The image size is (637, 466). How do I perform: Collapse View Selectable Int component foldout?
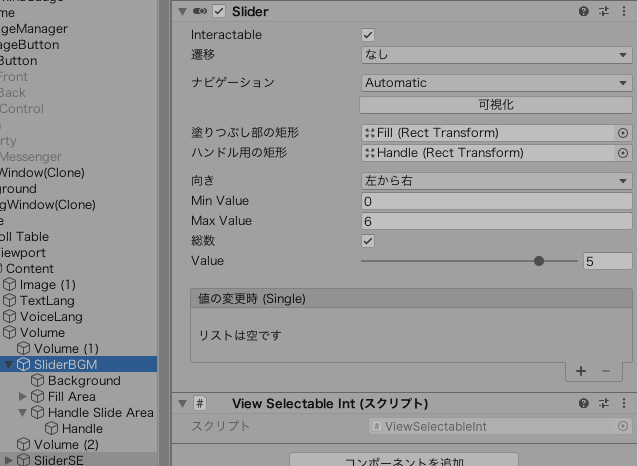click(182, 403)
